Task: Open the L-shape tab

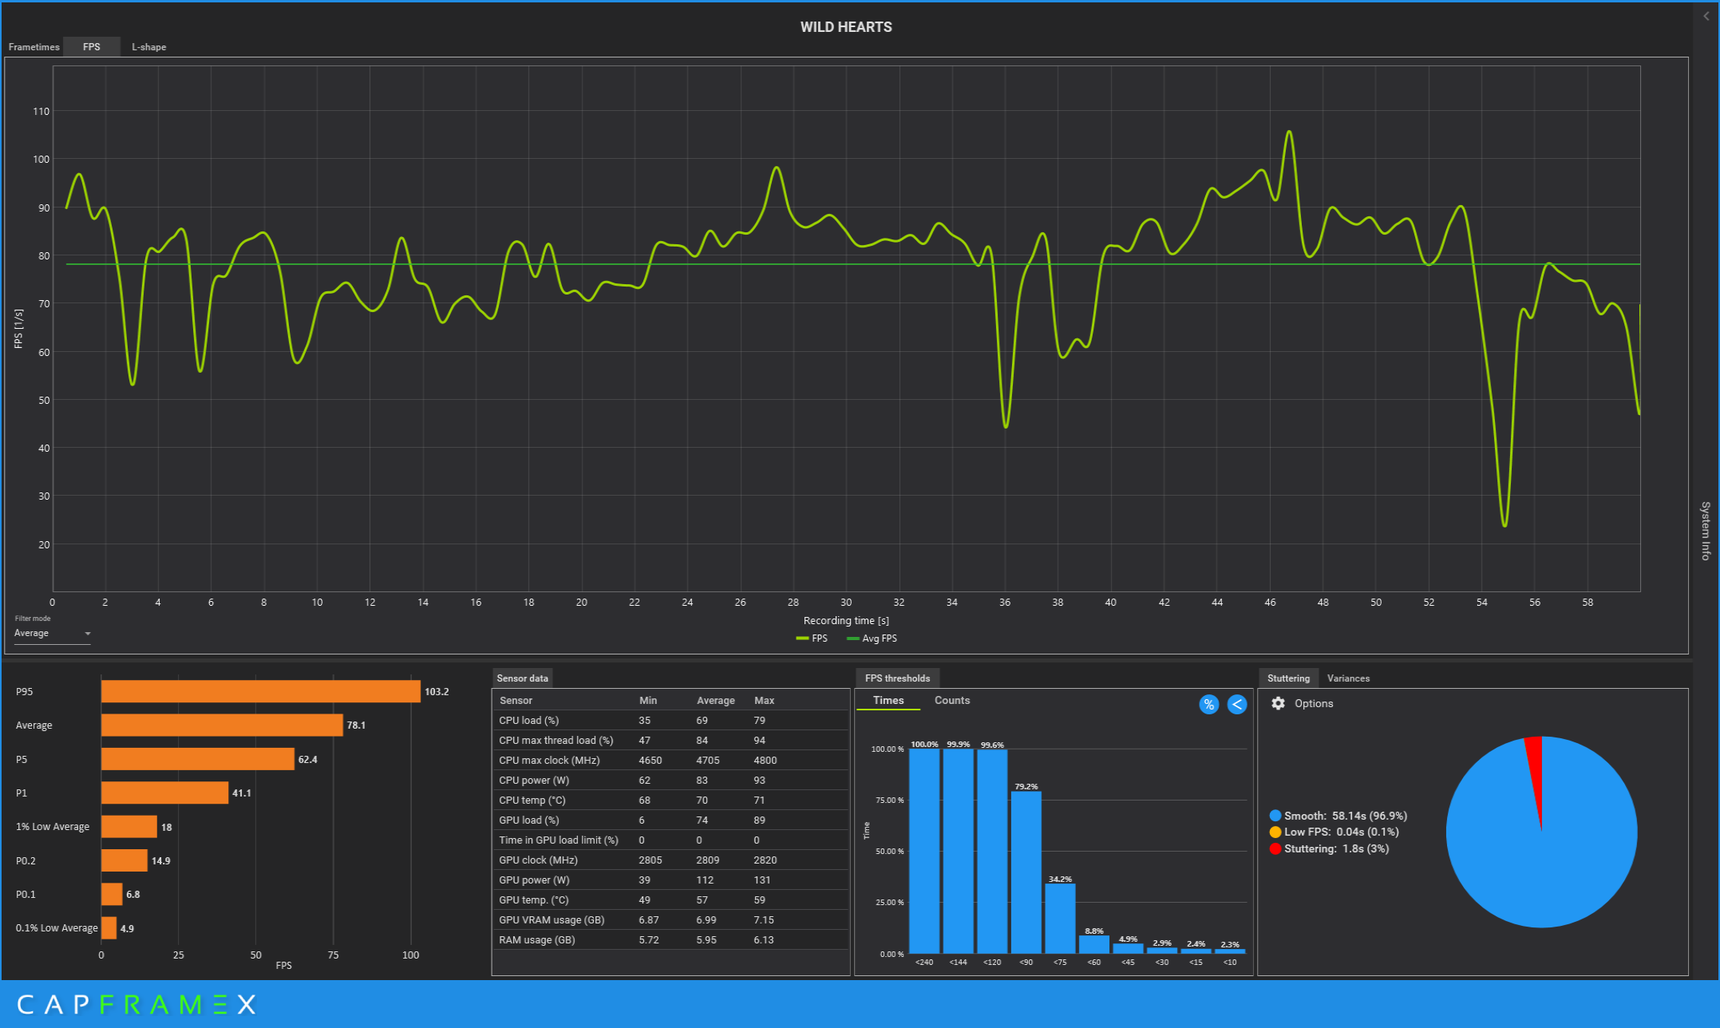Action: [x=149, y=47]
